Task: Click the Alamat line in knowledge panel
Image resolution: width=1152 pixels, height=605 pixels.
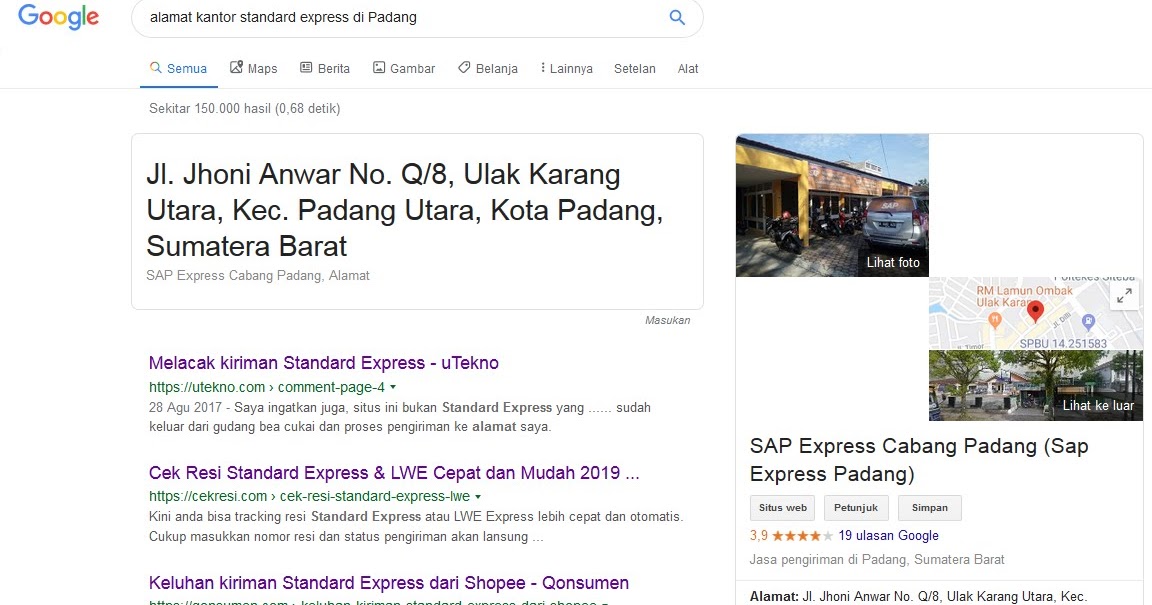Action: click(x=918, y=596)
